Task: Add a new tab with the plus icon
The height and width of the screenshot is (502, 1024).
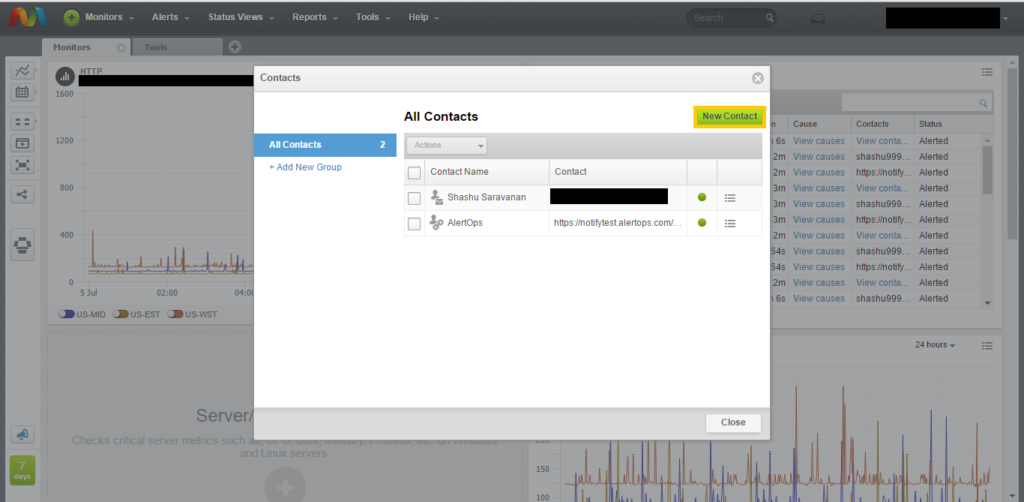Action: [x=235, y=46]
